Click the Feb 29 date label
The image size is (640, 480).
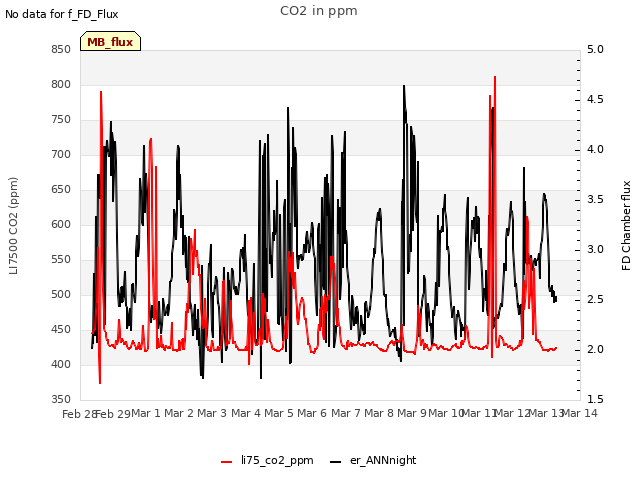[113, 414]
